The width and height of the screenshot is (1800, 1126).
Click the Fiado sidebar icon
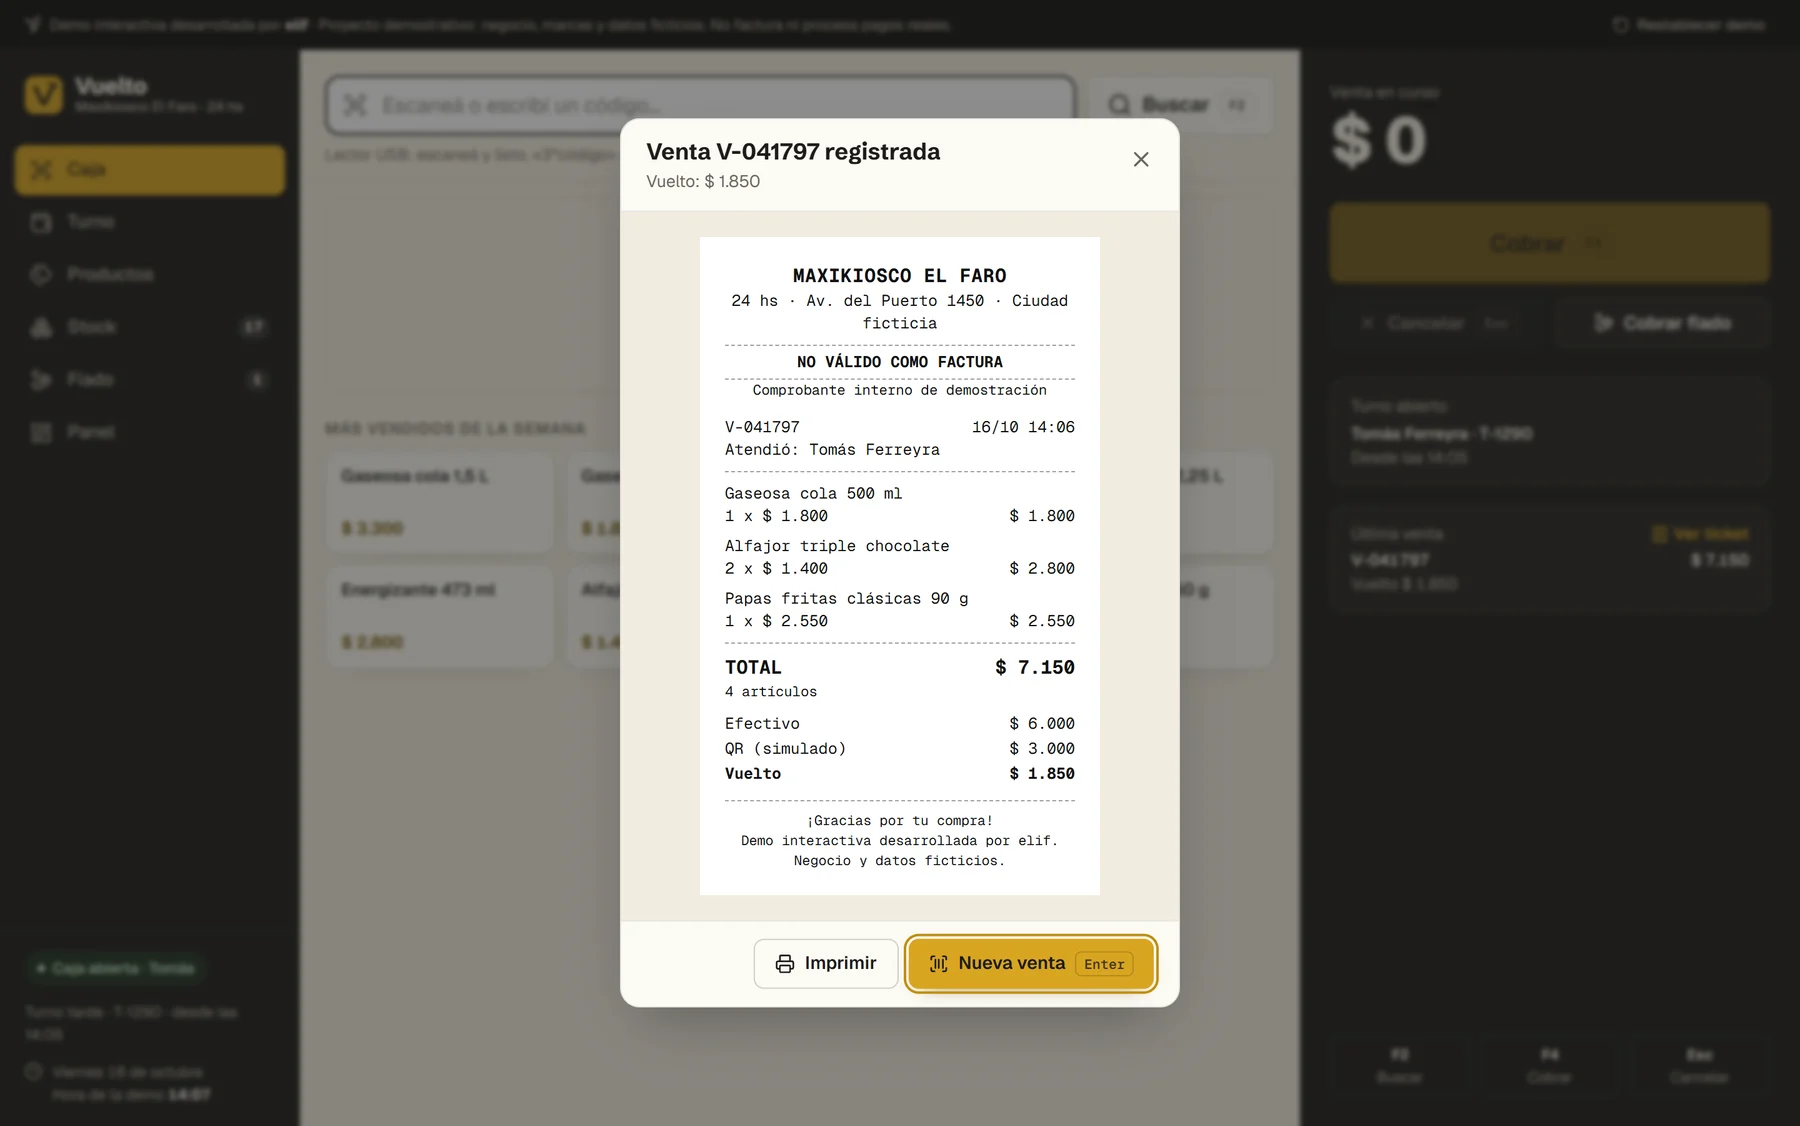click(x=41, y=379)
